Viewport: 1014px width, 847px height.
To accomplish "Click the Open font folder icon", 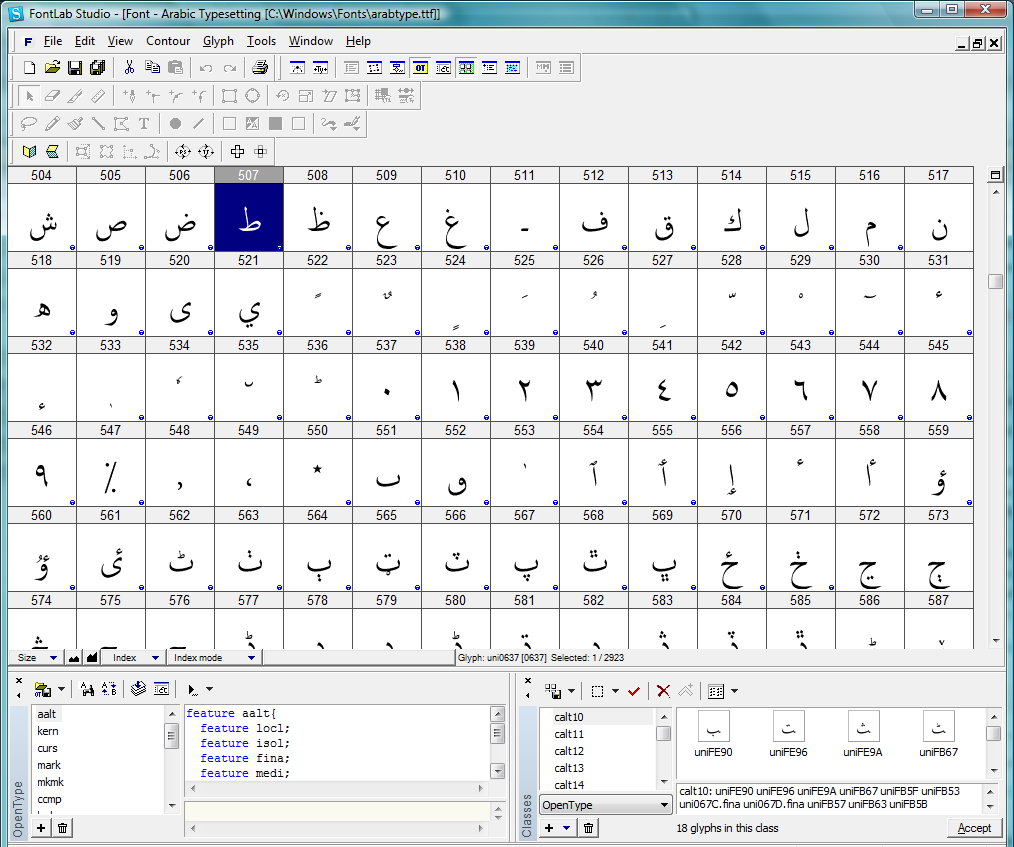I will point(52,68).
